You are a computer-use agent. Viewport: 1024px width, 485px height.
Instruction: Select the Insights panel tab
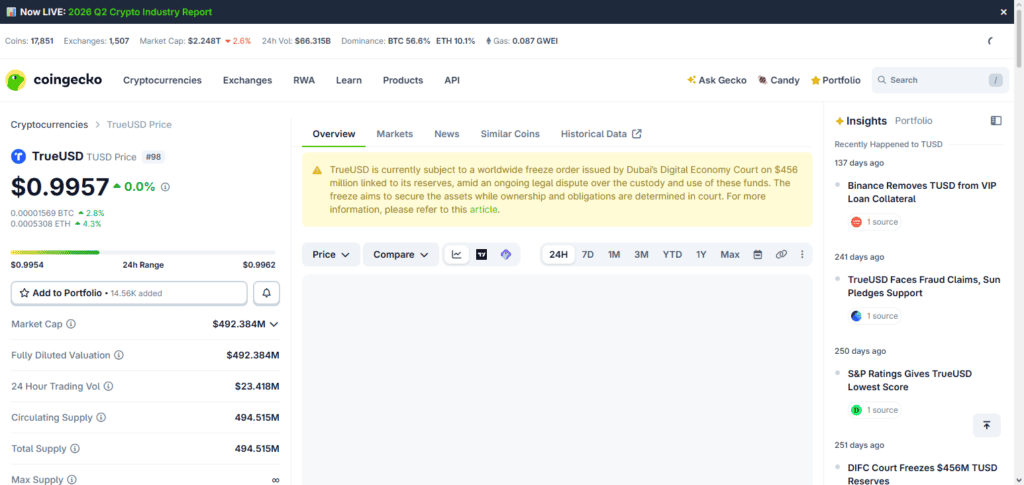pos(861,121)
